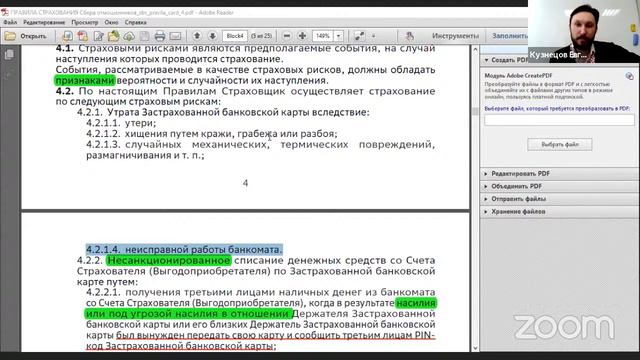Click the Adobe Reader PDF title icon

5,13
